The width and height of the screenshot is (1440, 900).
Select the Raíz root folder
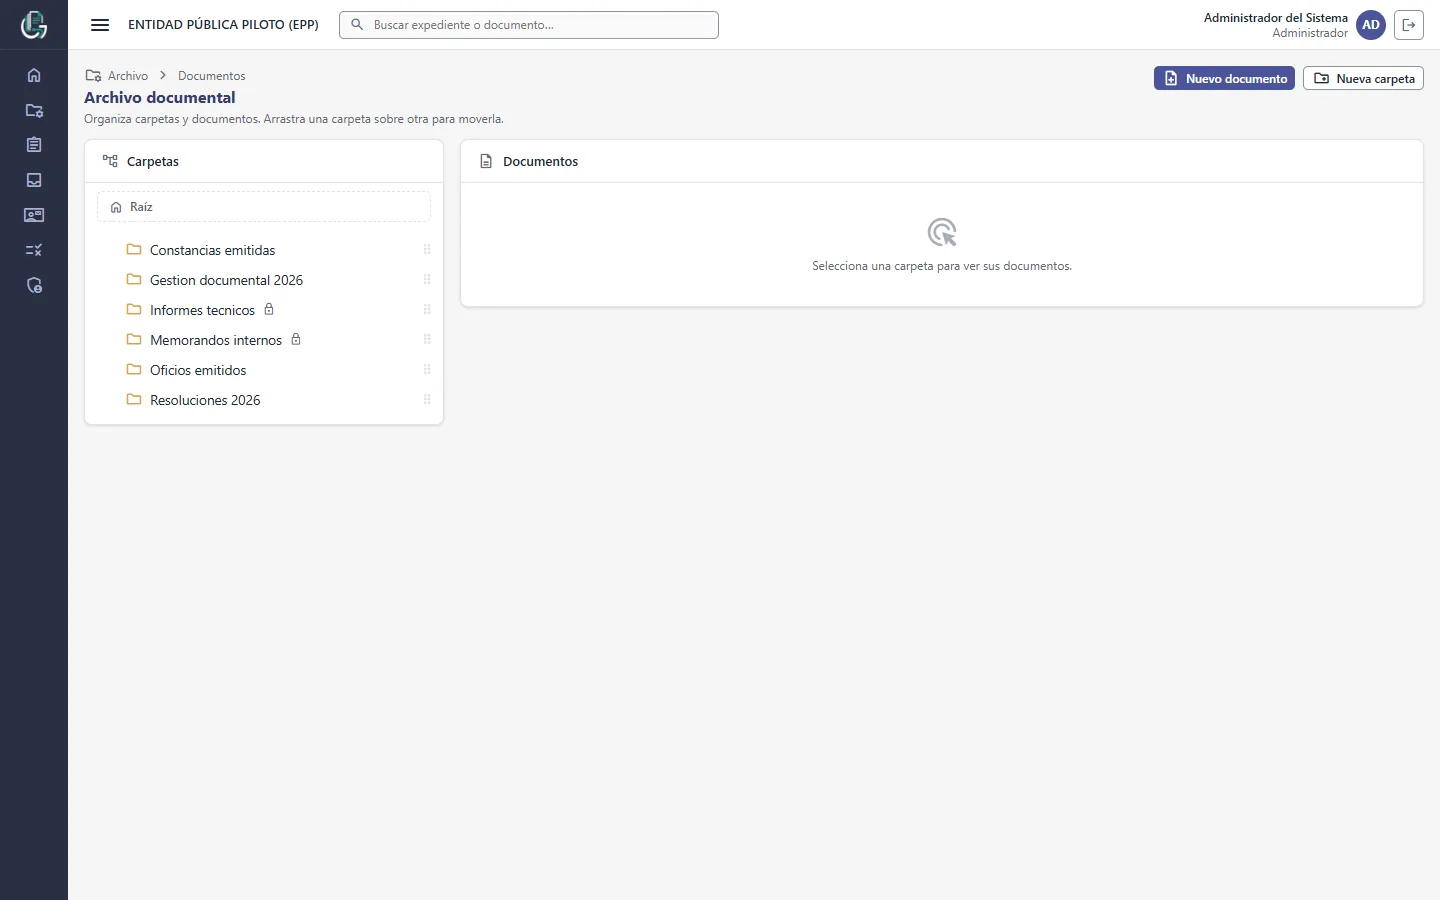tap(264, 207)
